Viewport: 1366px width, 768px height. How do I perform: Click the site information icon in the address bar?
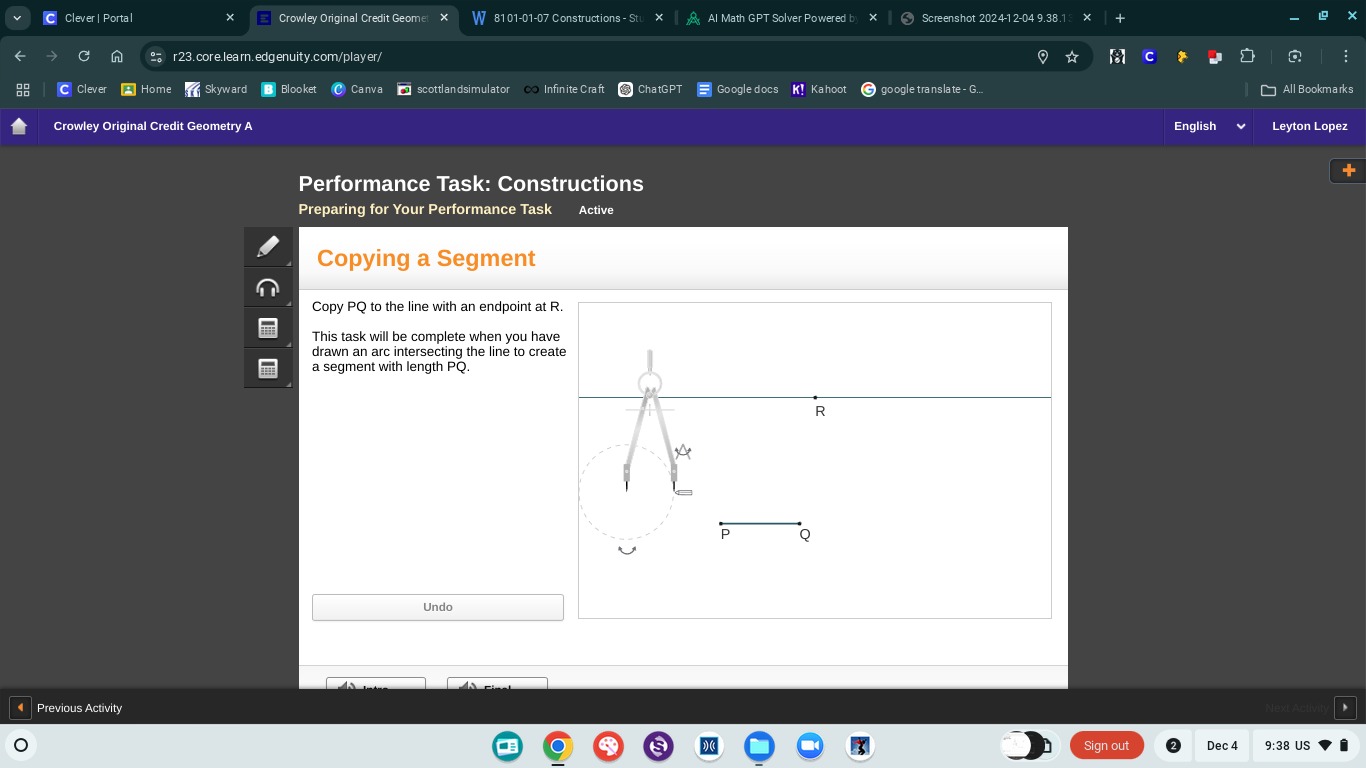point(155,57)
